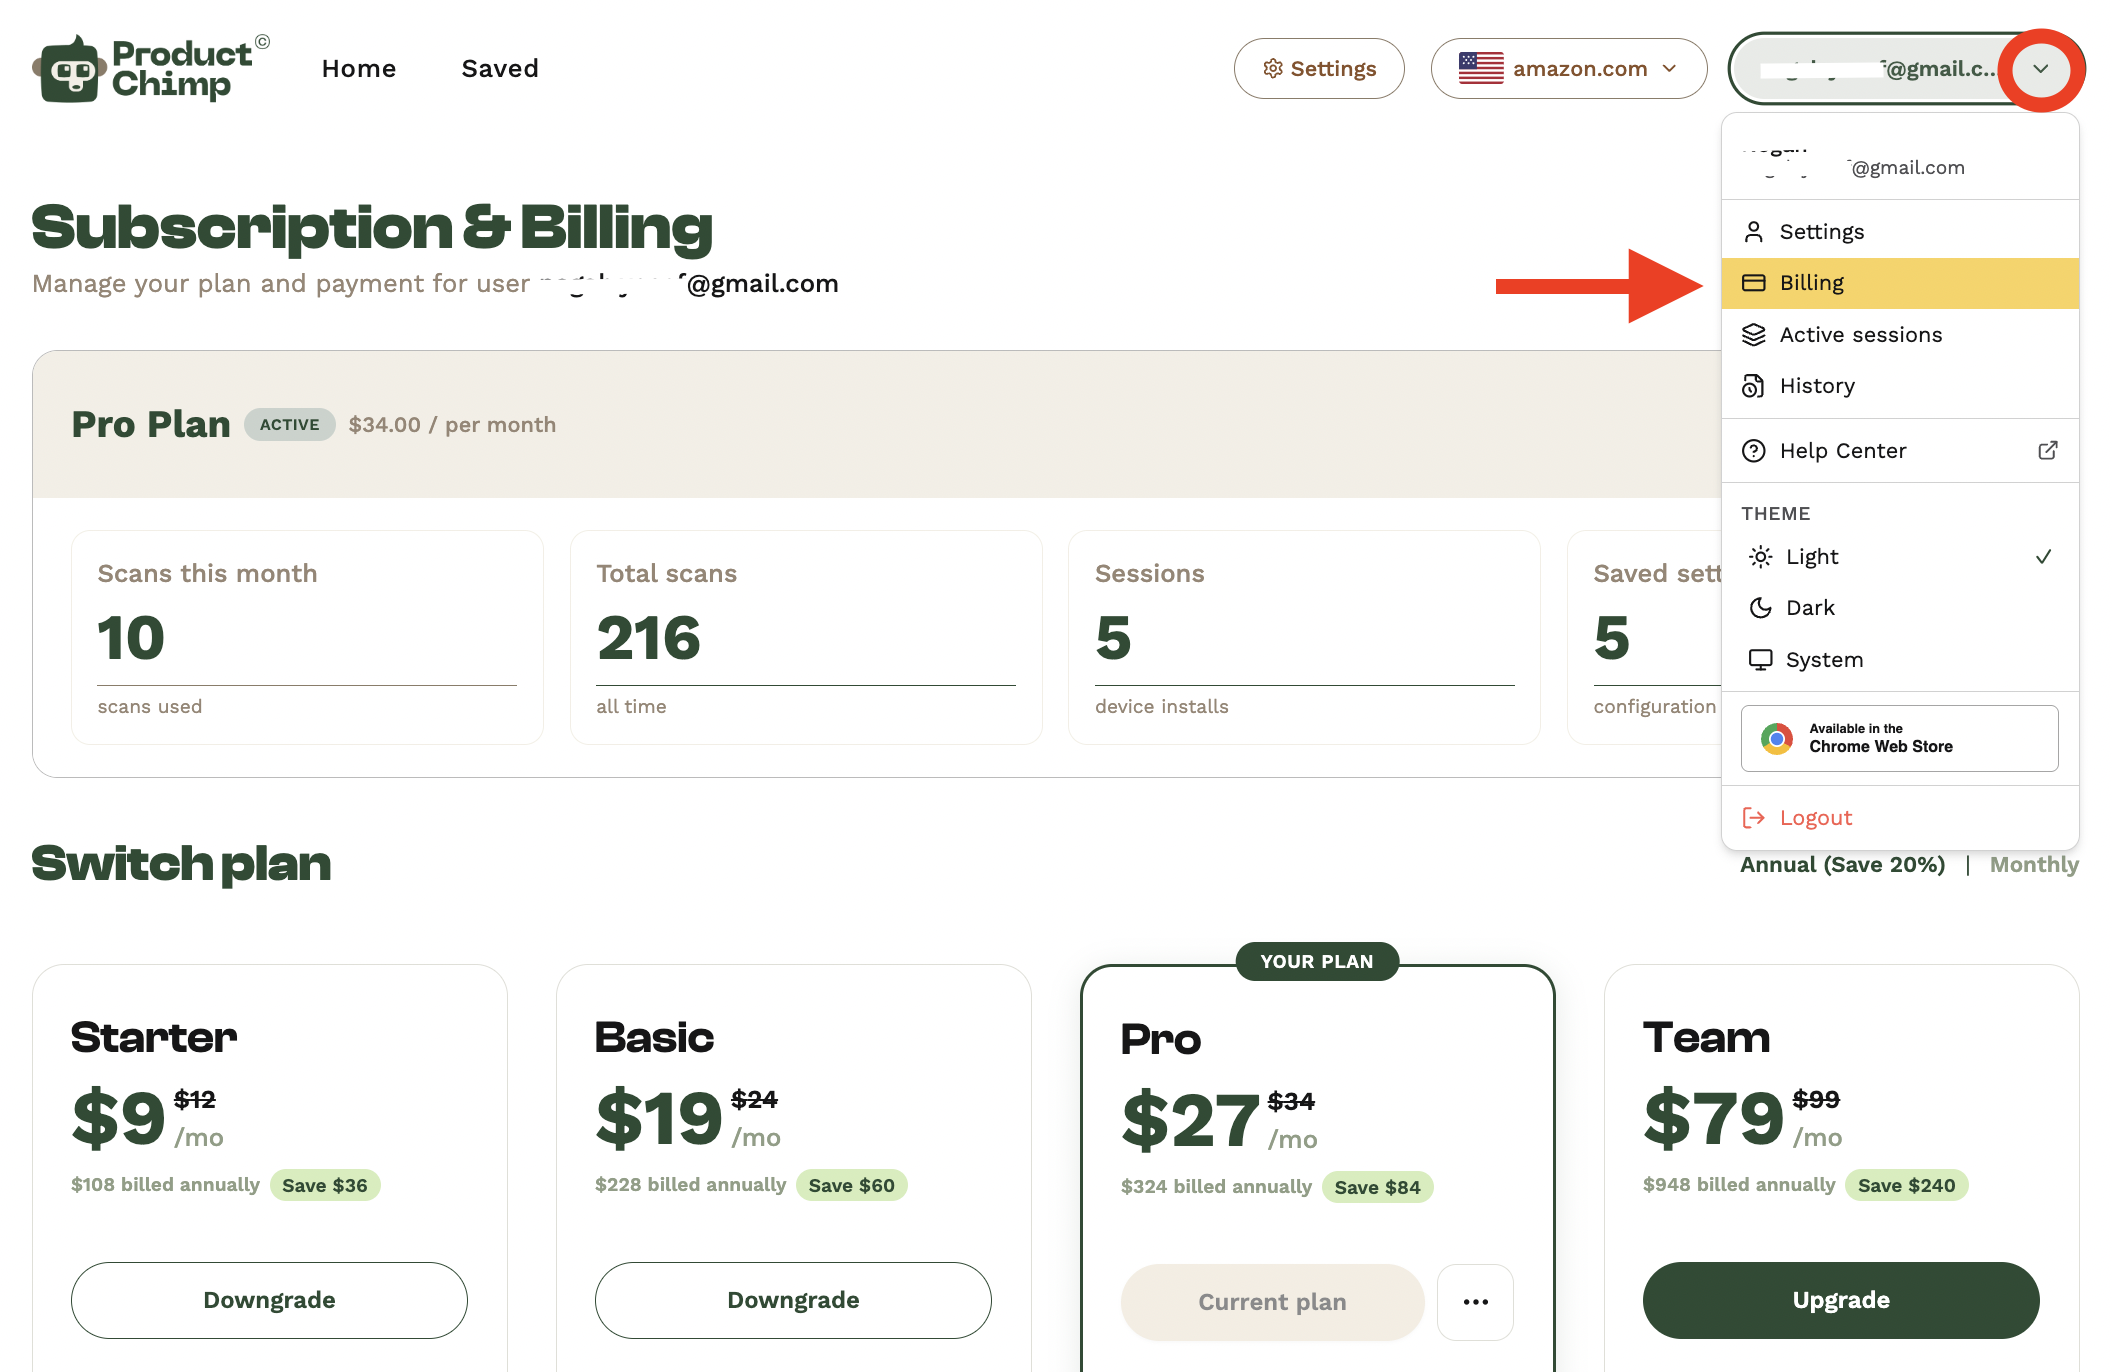Open the three-dot menu beside Current plan
This screenshot has width=2112, height=1372.
coord(1475,1302)
